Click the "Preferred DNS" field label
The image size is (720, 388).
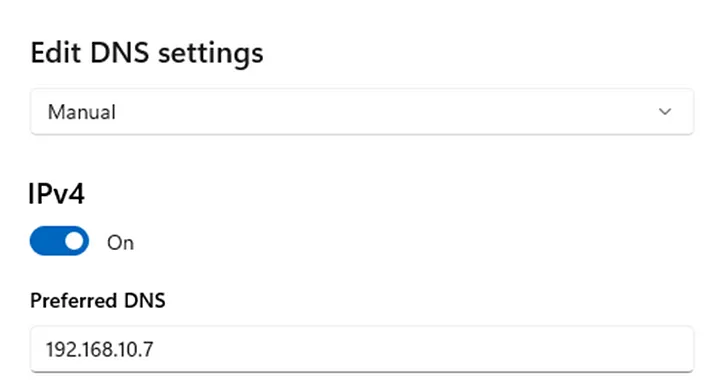click(97, 301)
